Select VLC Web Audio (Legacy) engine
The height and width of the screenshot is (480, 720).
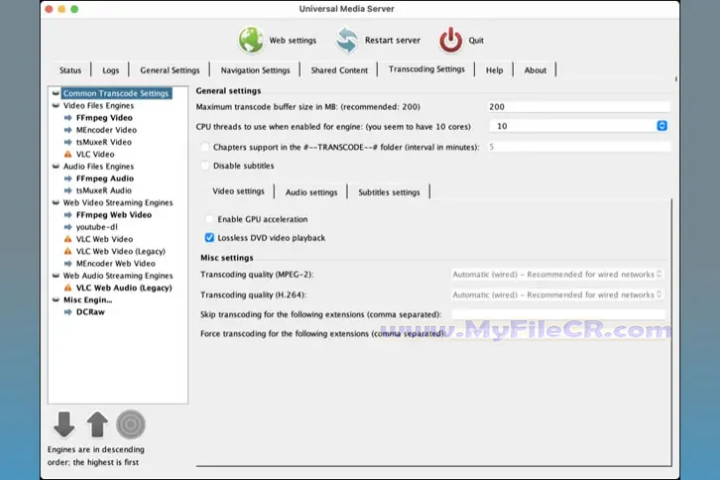(124, 288)
